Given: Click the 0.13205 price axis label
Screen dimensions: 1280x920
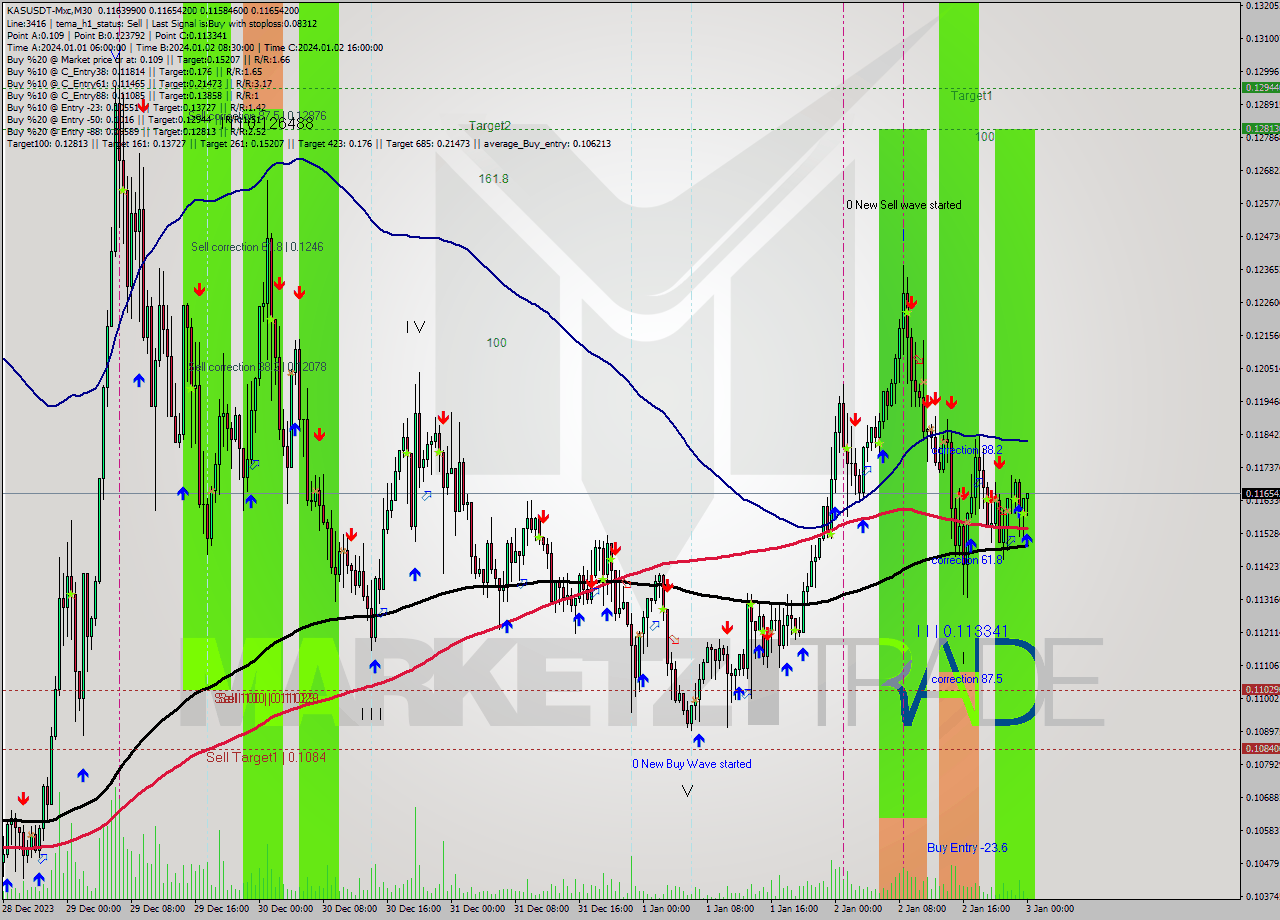Looking at the screenshot, I should coord(1261,6).
